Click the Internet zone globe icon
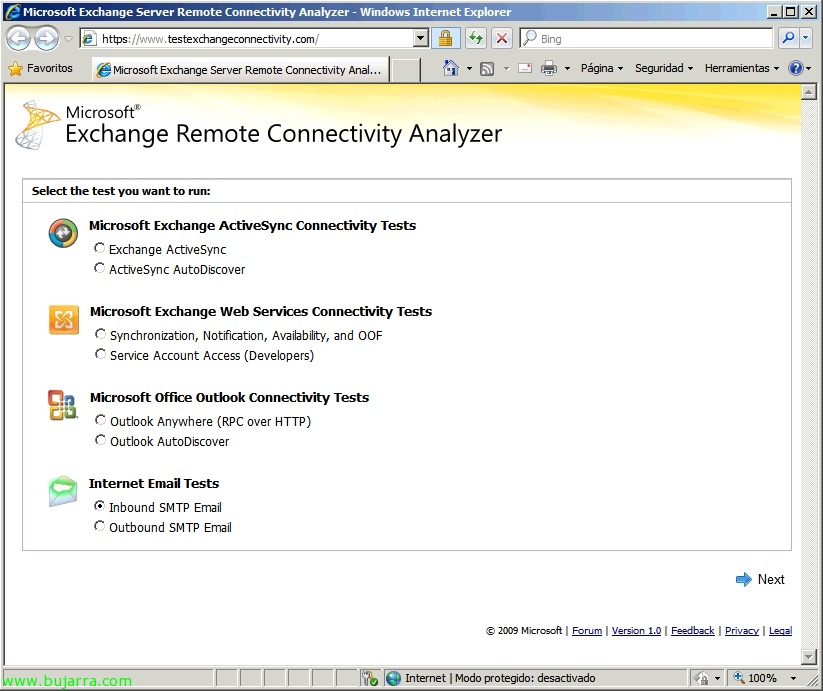 pyautogui.click(x=393, y=678)
